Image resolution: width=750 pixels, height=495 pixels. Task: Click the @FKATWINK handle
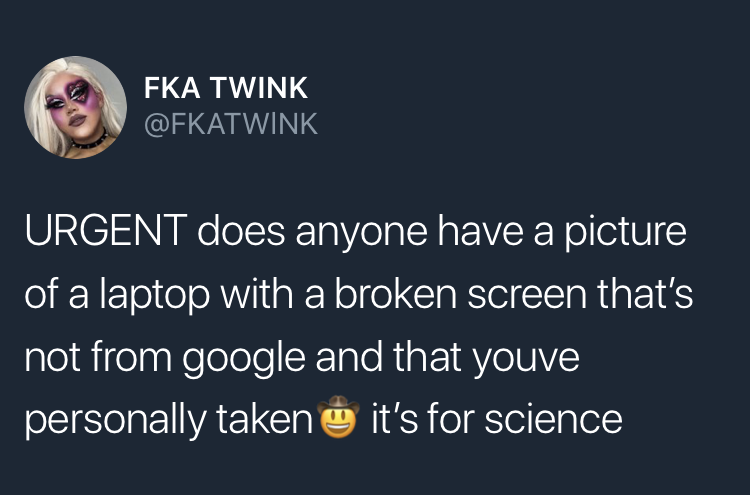[x=232, y=125]
